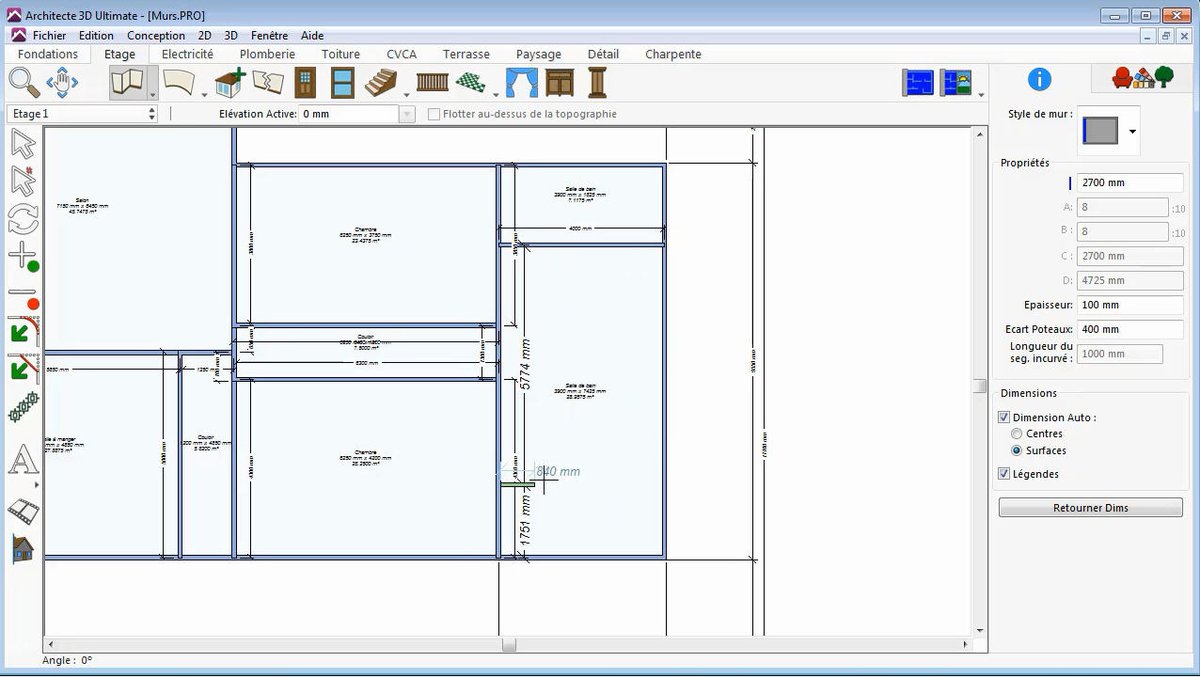Enable Flotter au-dessus de la topographie checkbox
This screenshot has height=678, width=1200.
[434, 114]
